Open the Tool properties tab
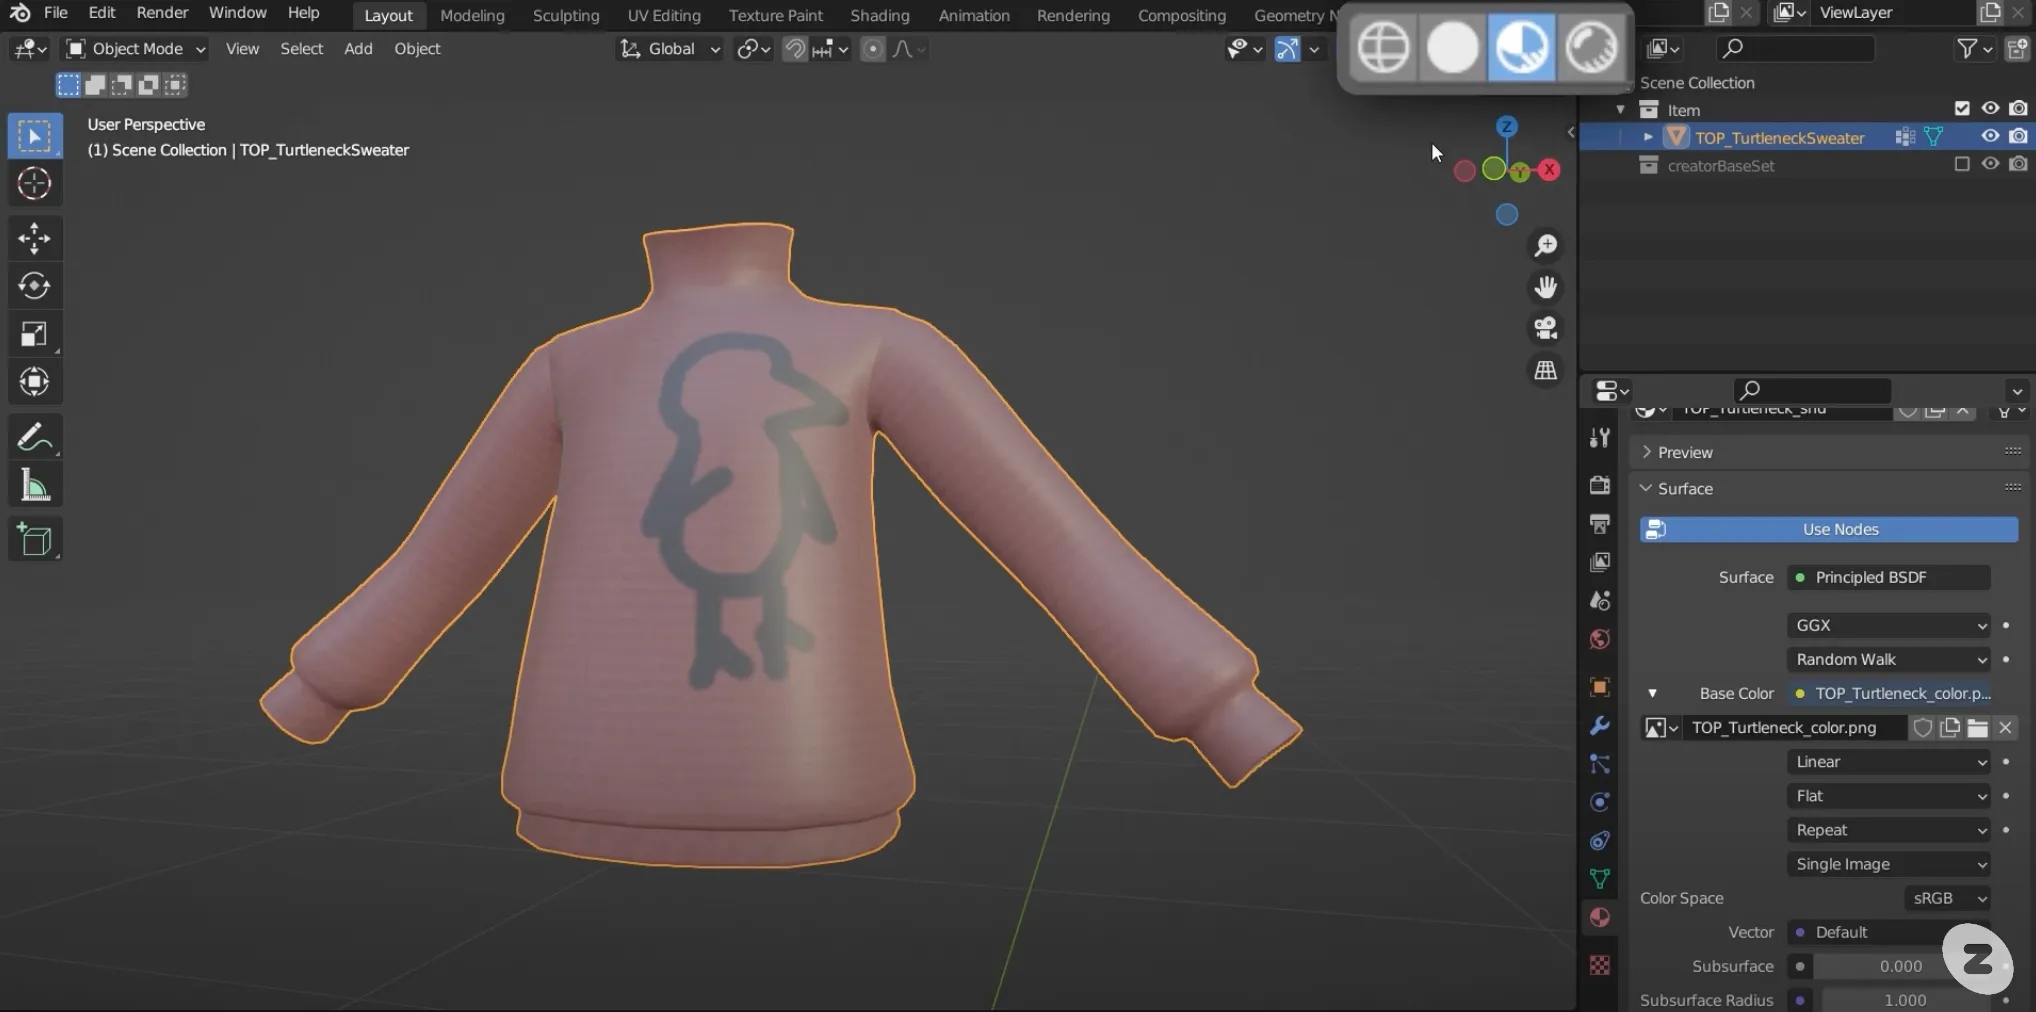Viewport: 2036px width, 1012px height. pos(1600,438)
